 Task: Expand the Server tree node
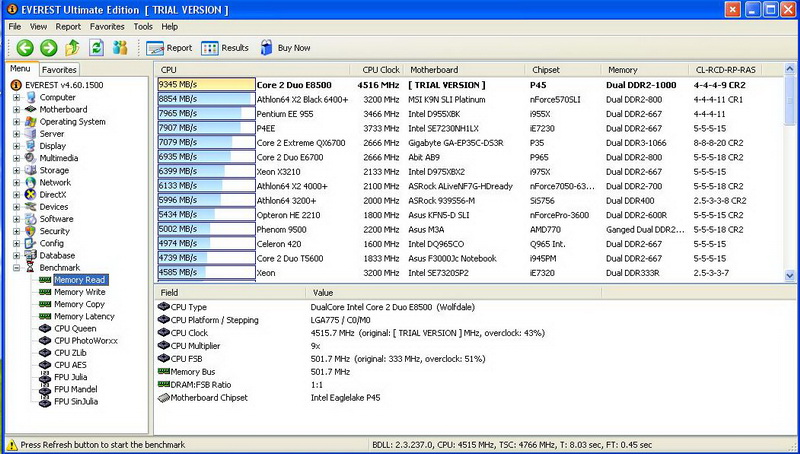(x=16, y=134)
